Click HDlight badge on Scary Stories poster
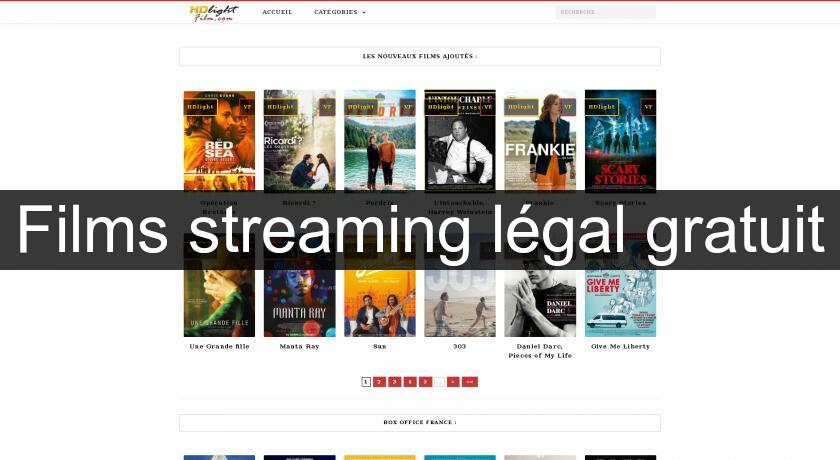840x460 pixels. coord(602,107)
